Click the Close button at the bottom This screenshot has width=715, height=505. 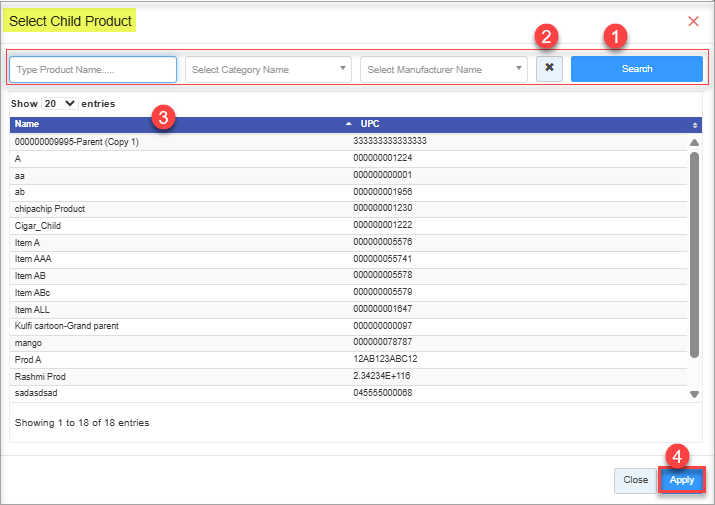[x=635, y=480]
